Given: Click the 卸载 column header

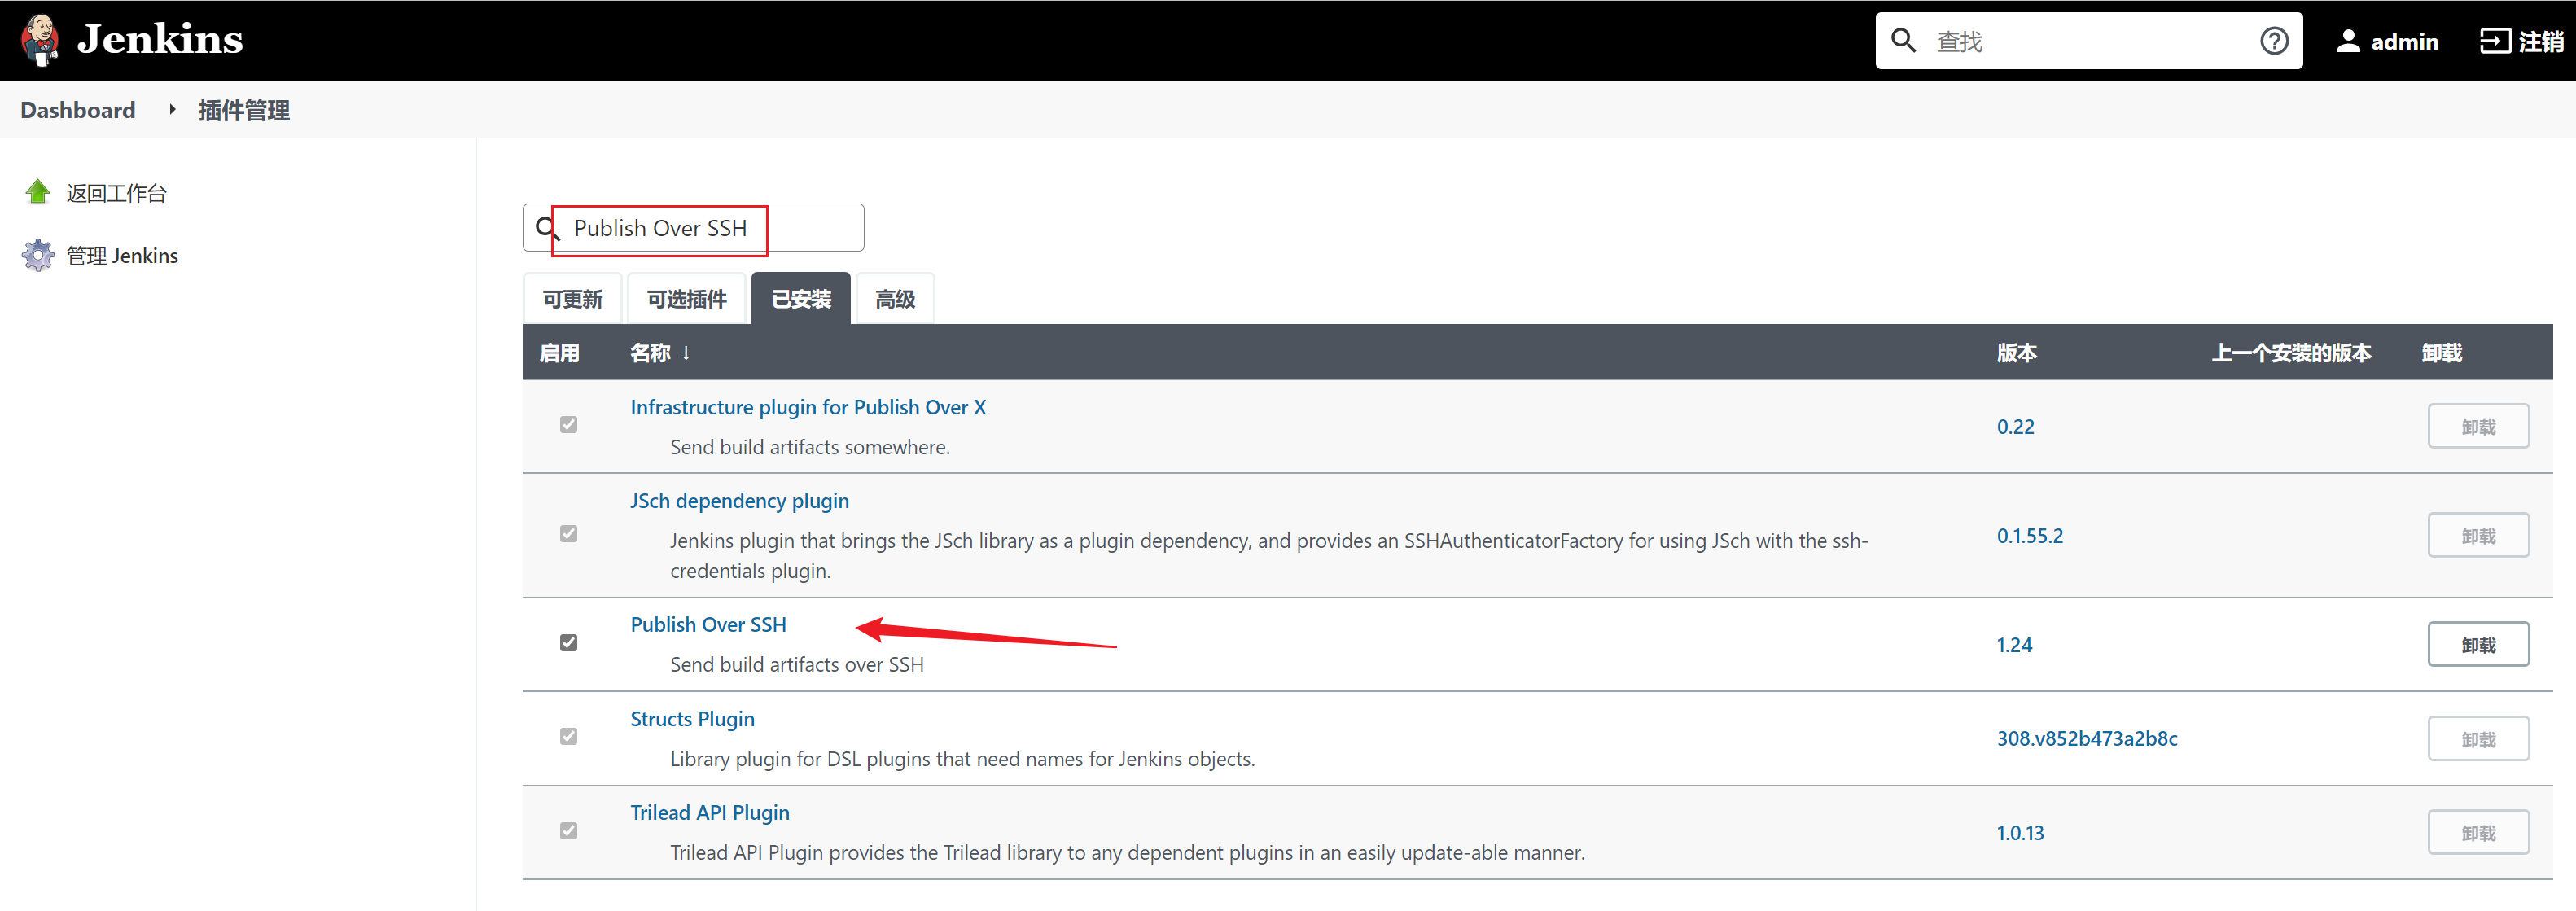Looking at the screenshot, I should 2442,353.
